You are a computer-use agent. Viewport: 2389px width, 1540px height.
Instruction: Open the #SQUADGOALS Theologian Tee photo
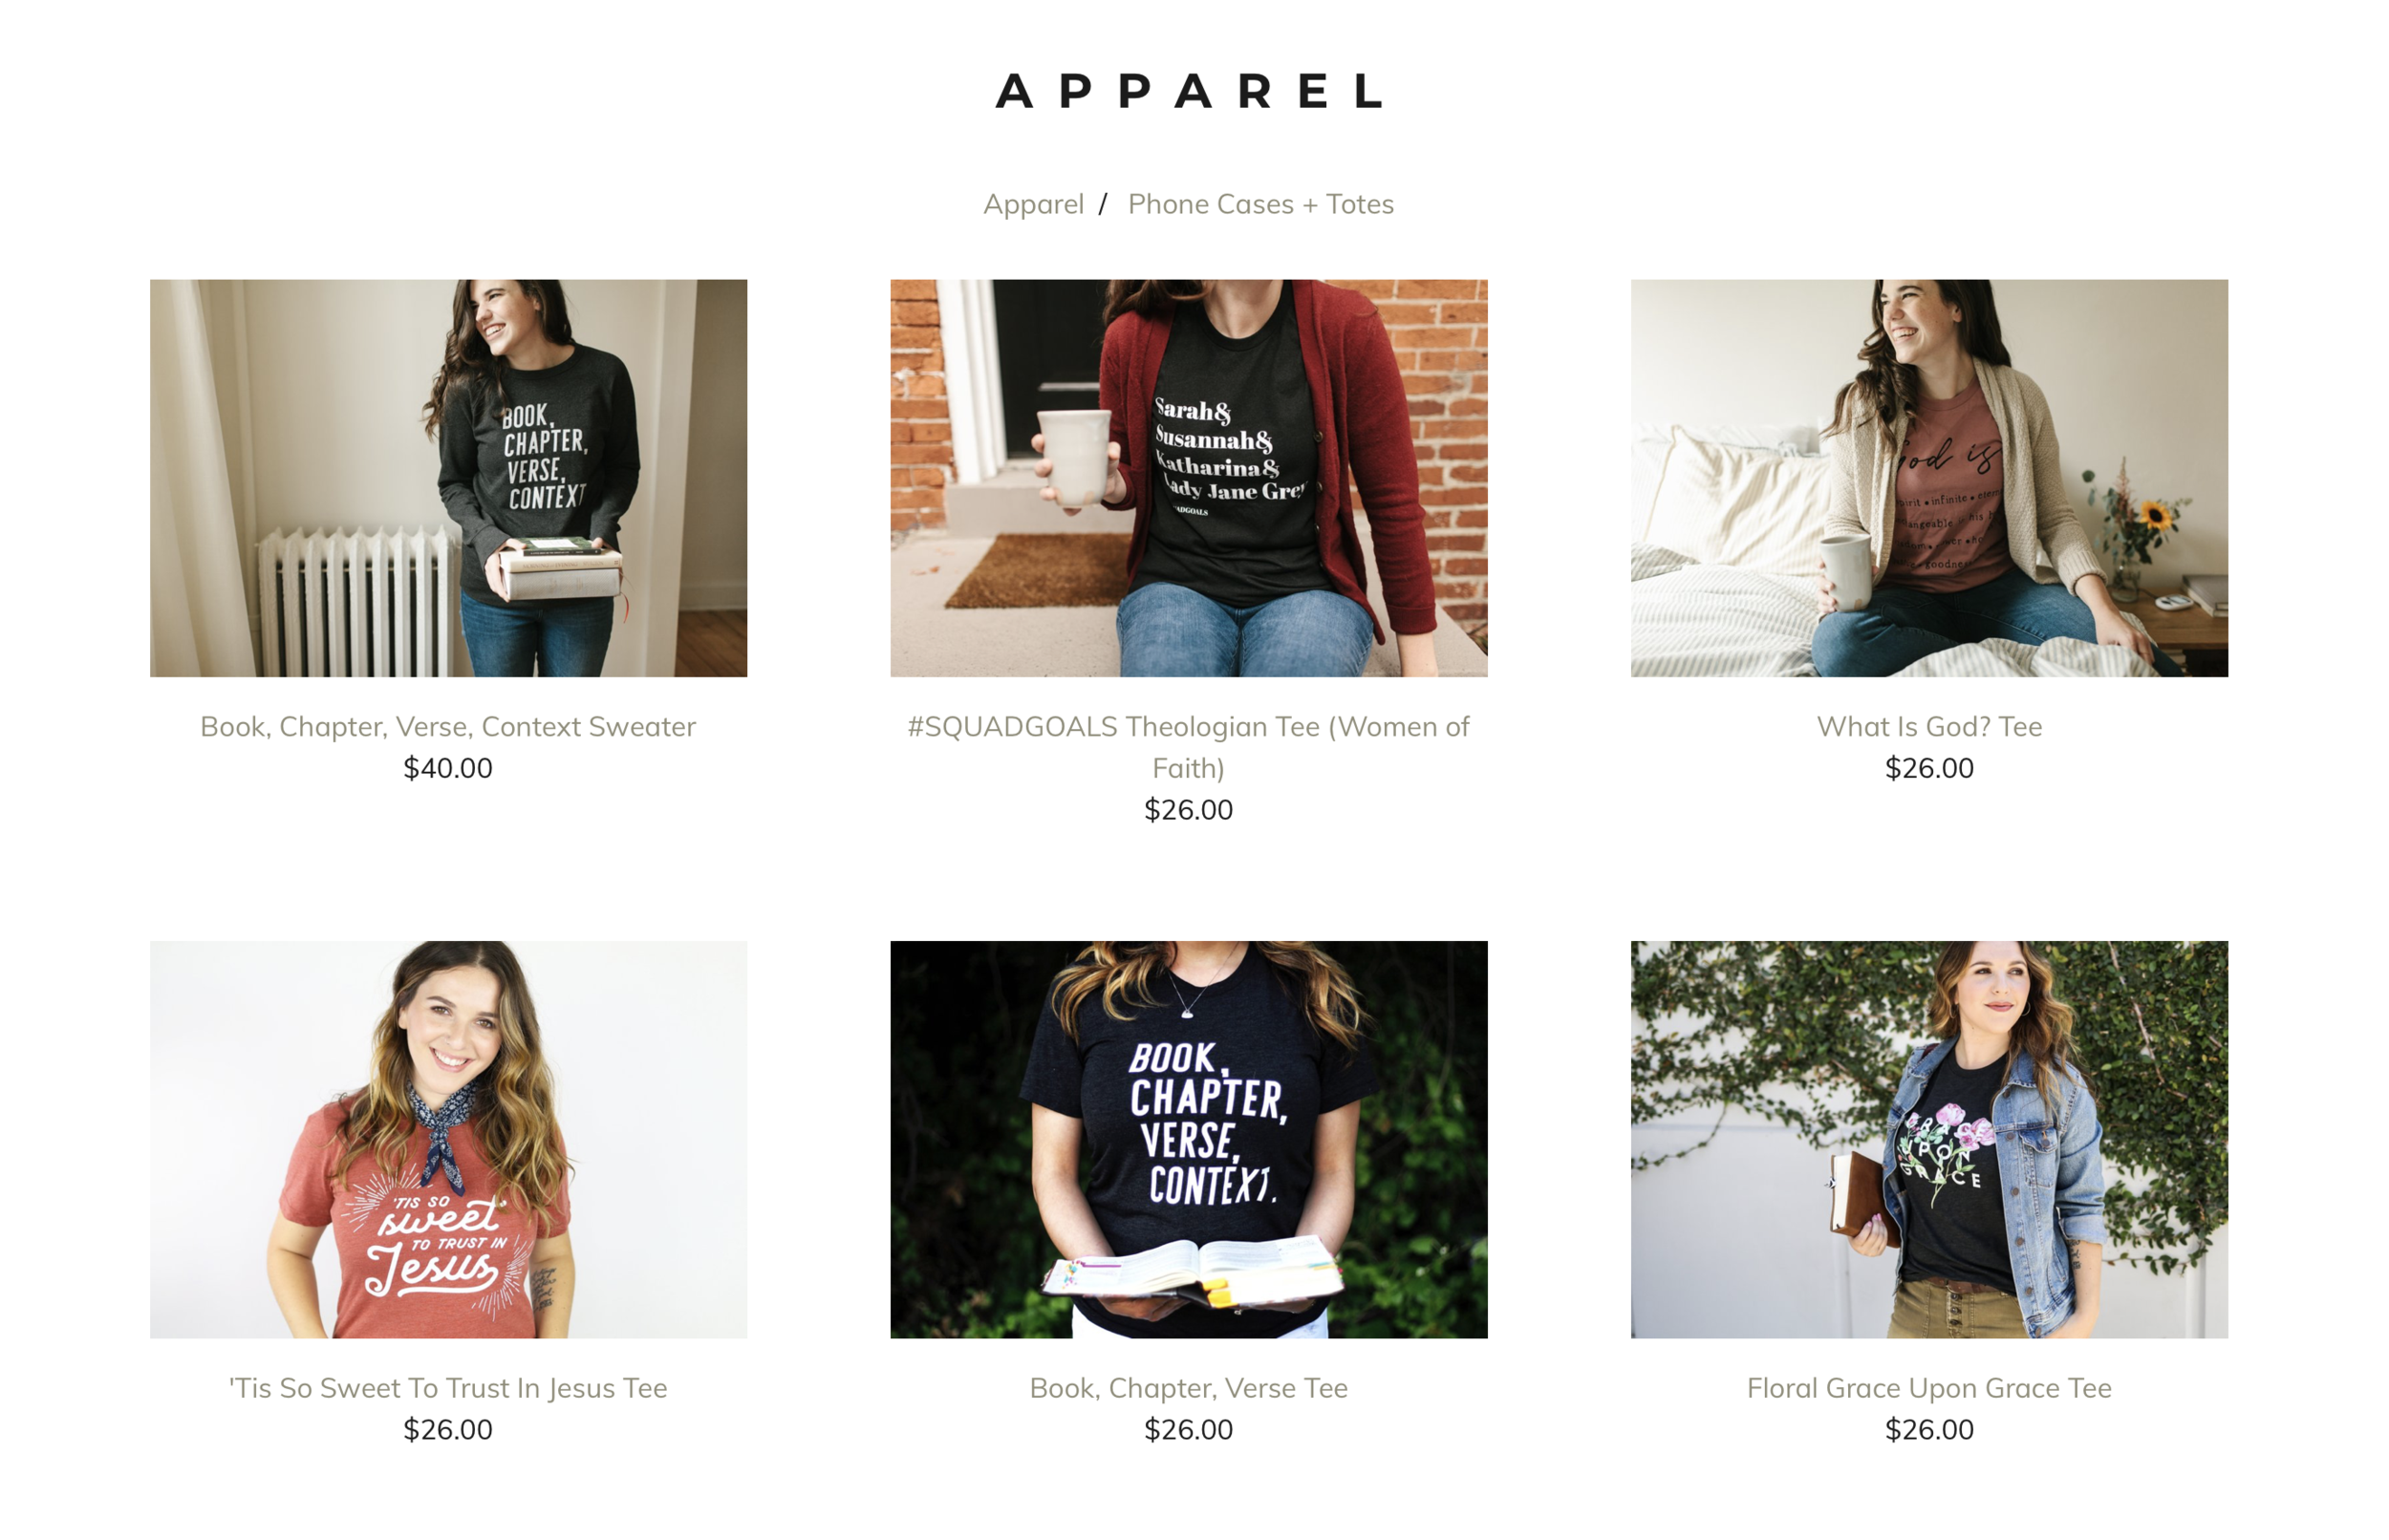[x=1188, y=478]
